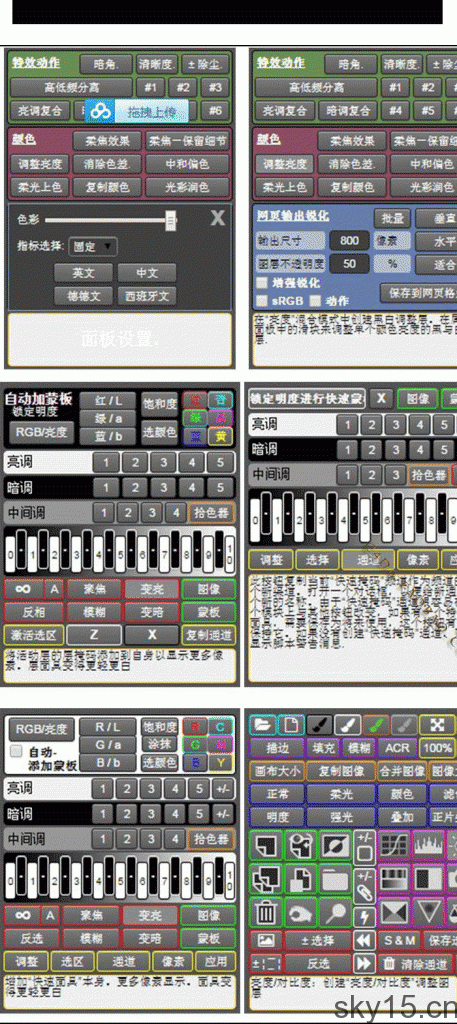The width and height of the screenshot is (457, 1024).
Task: Click the cloud 拖拽上传 upload button
Action: pyautogui.click(x=138, y=112)
